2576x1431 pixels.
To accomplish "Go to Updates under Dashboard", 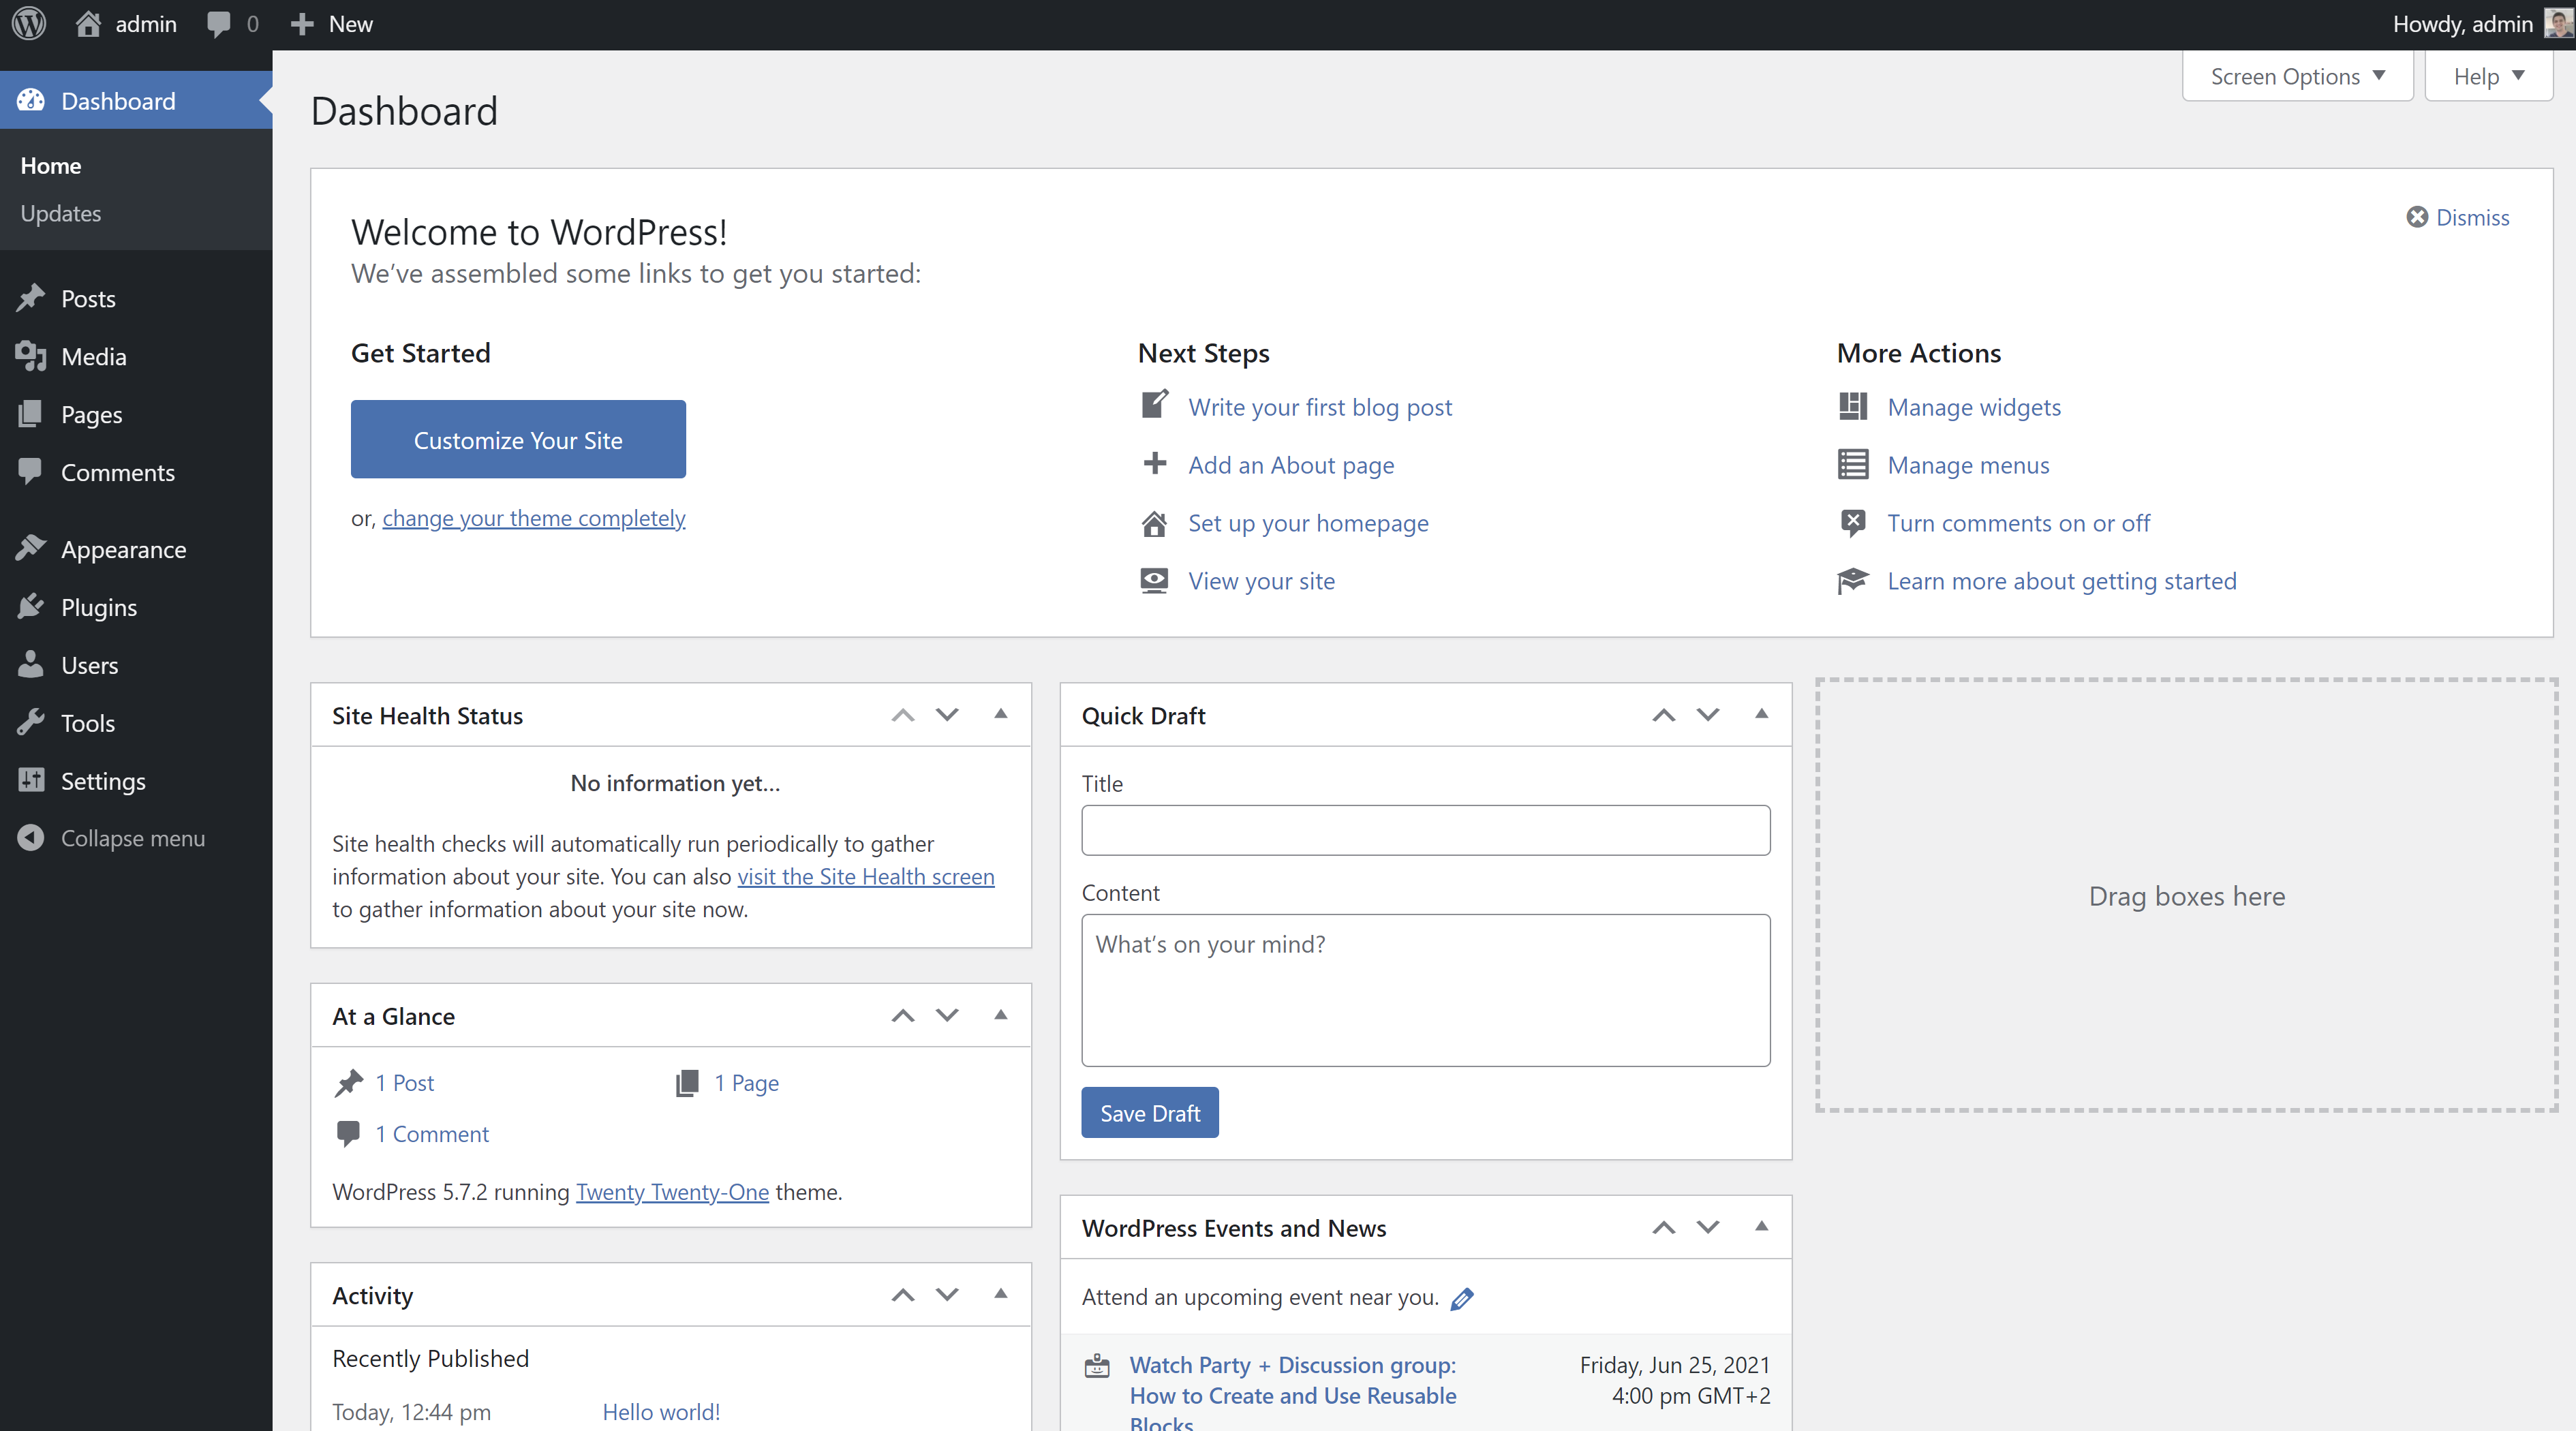I will (x=61, y=213).
